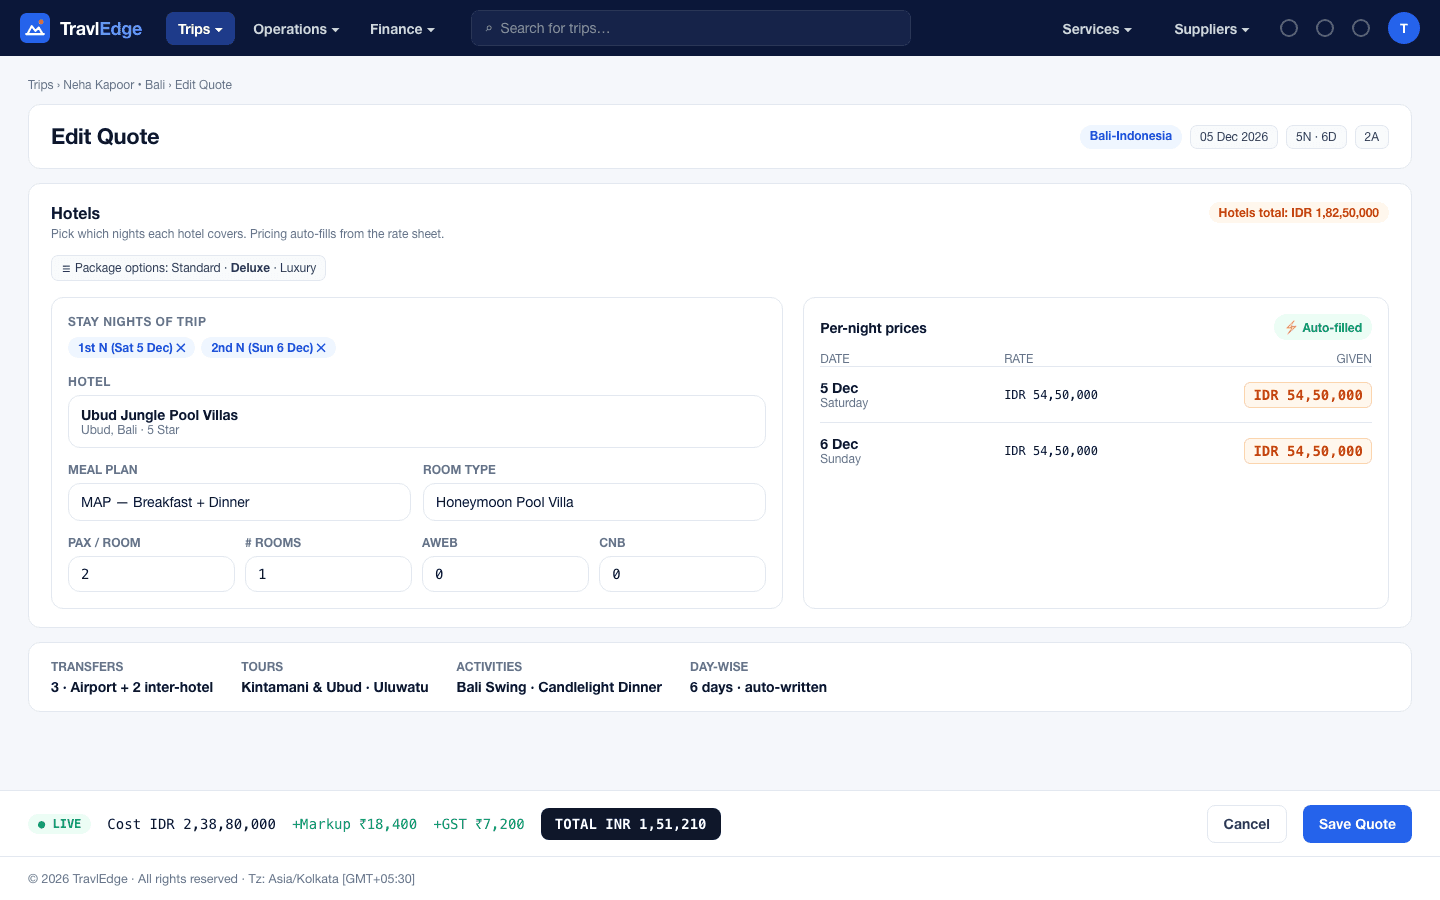
Task: Click the # Rooms input field
Action: coord(328,574)
